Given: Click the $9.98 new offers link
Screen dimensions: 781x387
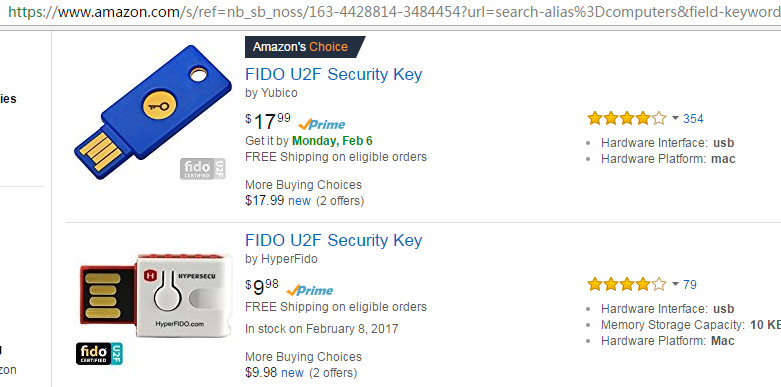Looking at the screenshot, I should 274,373.
